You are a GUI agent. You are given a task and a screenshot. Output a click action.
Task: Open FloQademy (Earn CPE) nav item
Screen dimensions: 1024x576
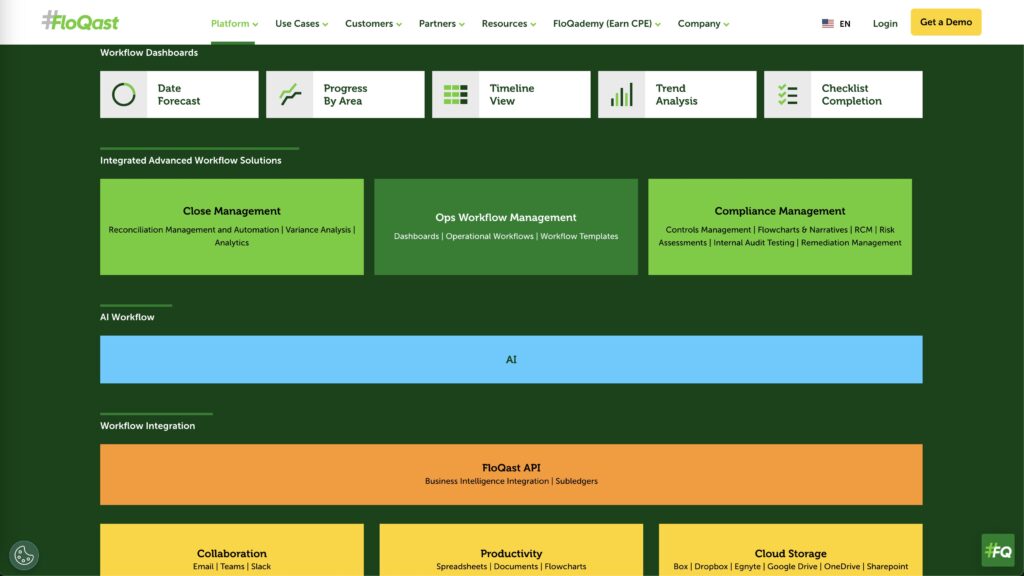602,24
